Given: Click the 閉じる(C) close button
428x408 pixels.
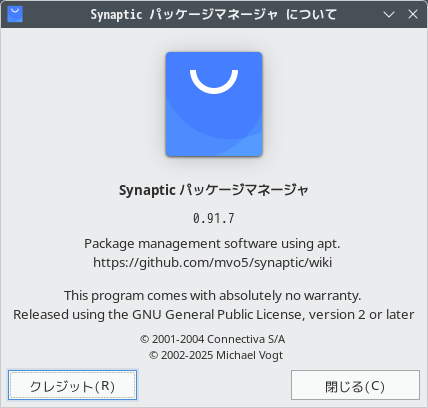Looking at the screenshot, I should (355, 385).
